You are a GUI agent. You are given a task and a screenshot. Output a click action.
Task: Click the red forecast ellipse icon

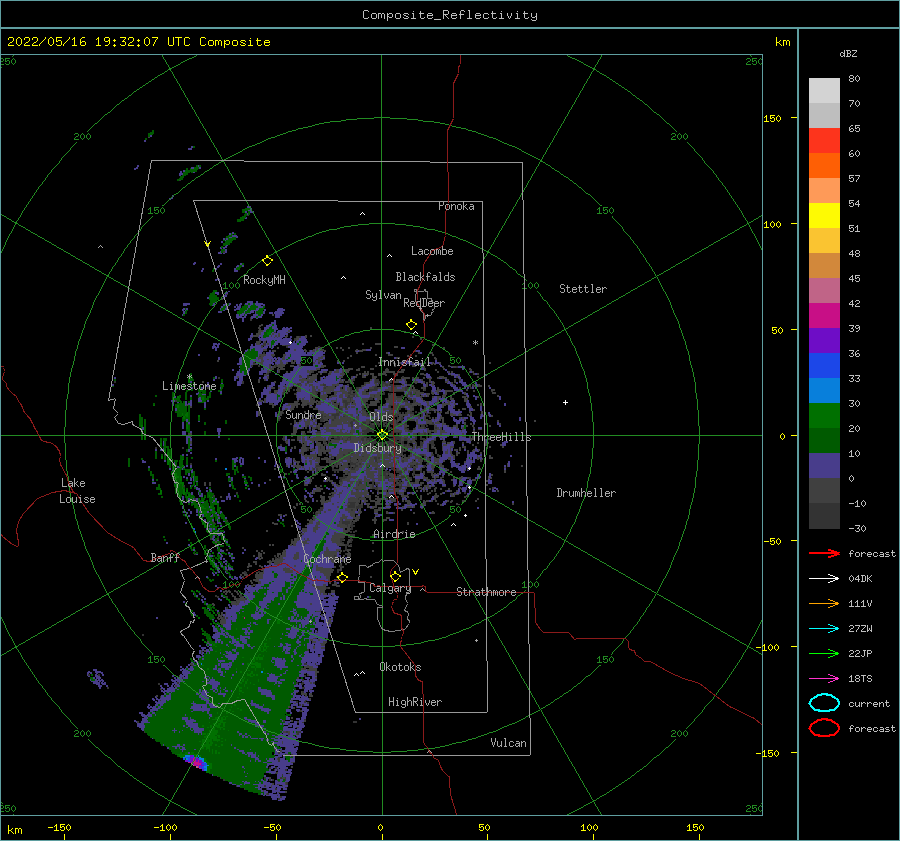coord(824,728)
